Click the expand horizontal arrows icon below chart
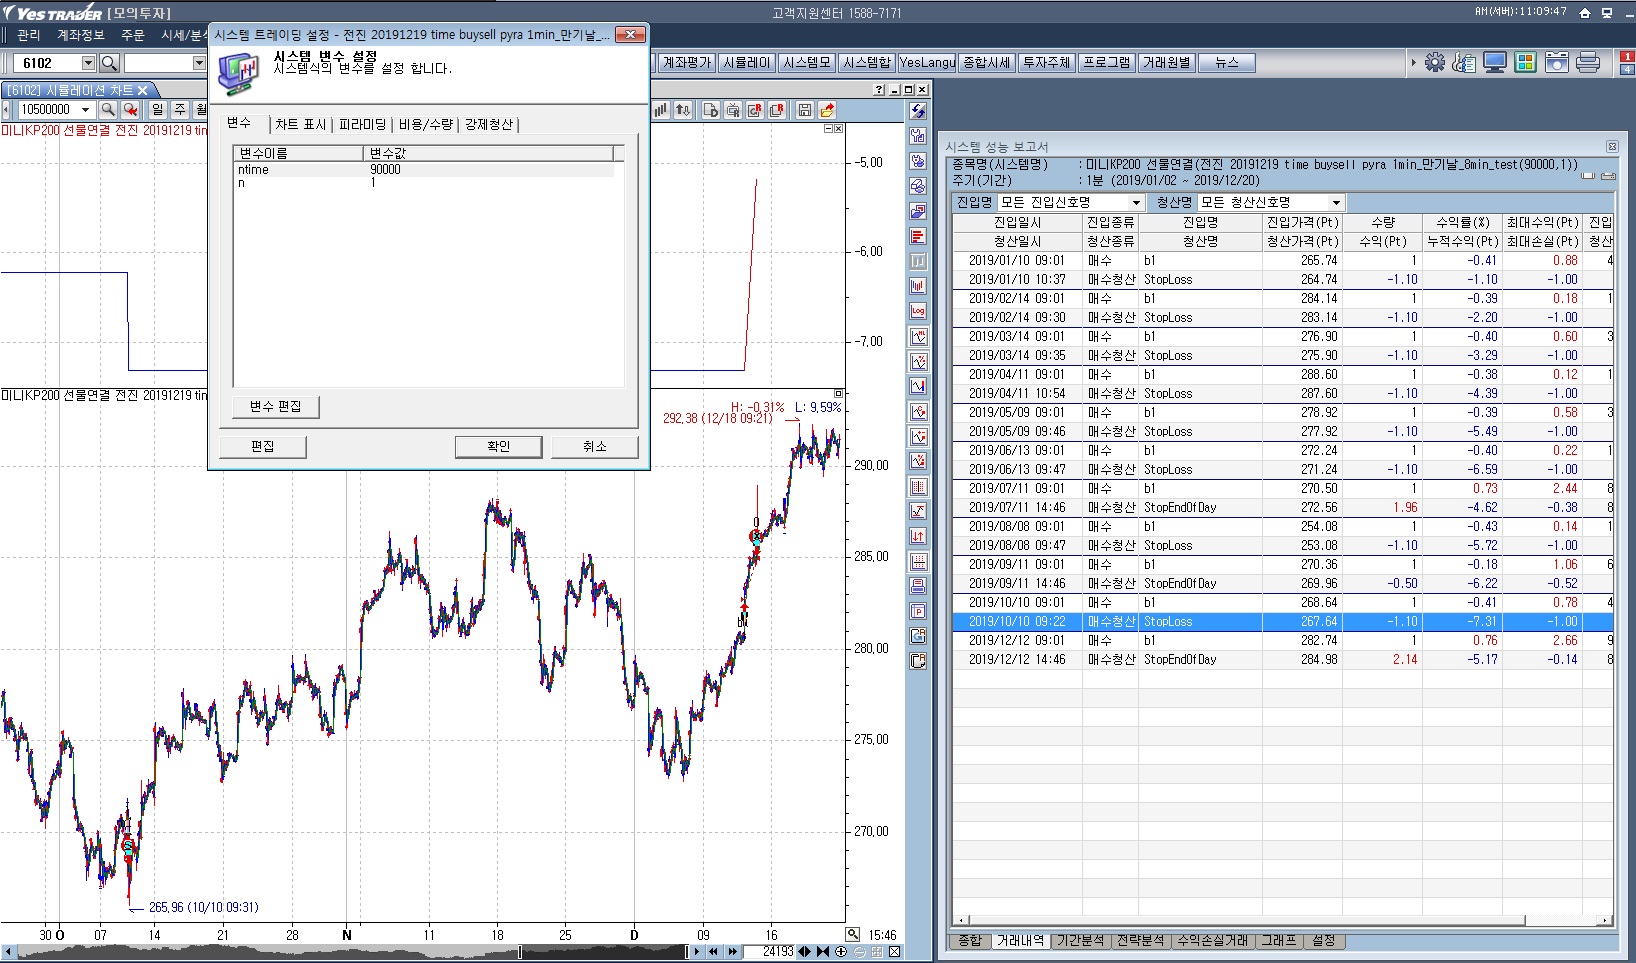The height and width of the screenshot is (963, 1636). pos(804,952)
